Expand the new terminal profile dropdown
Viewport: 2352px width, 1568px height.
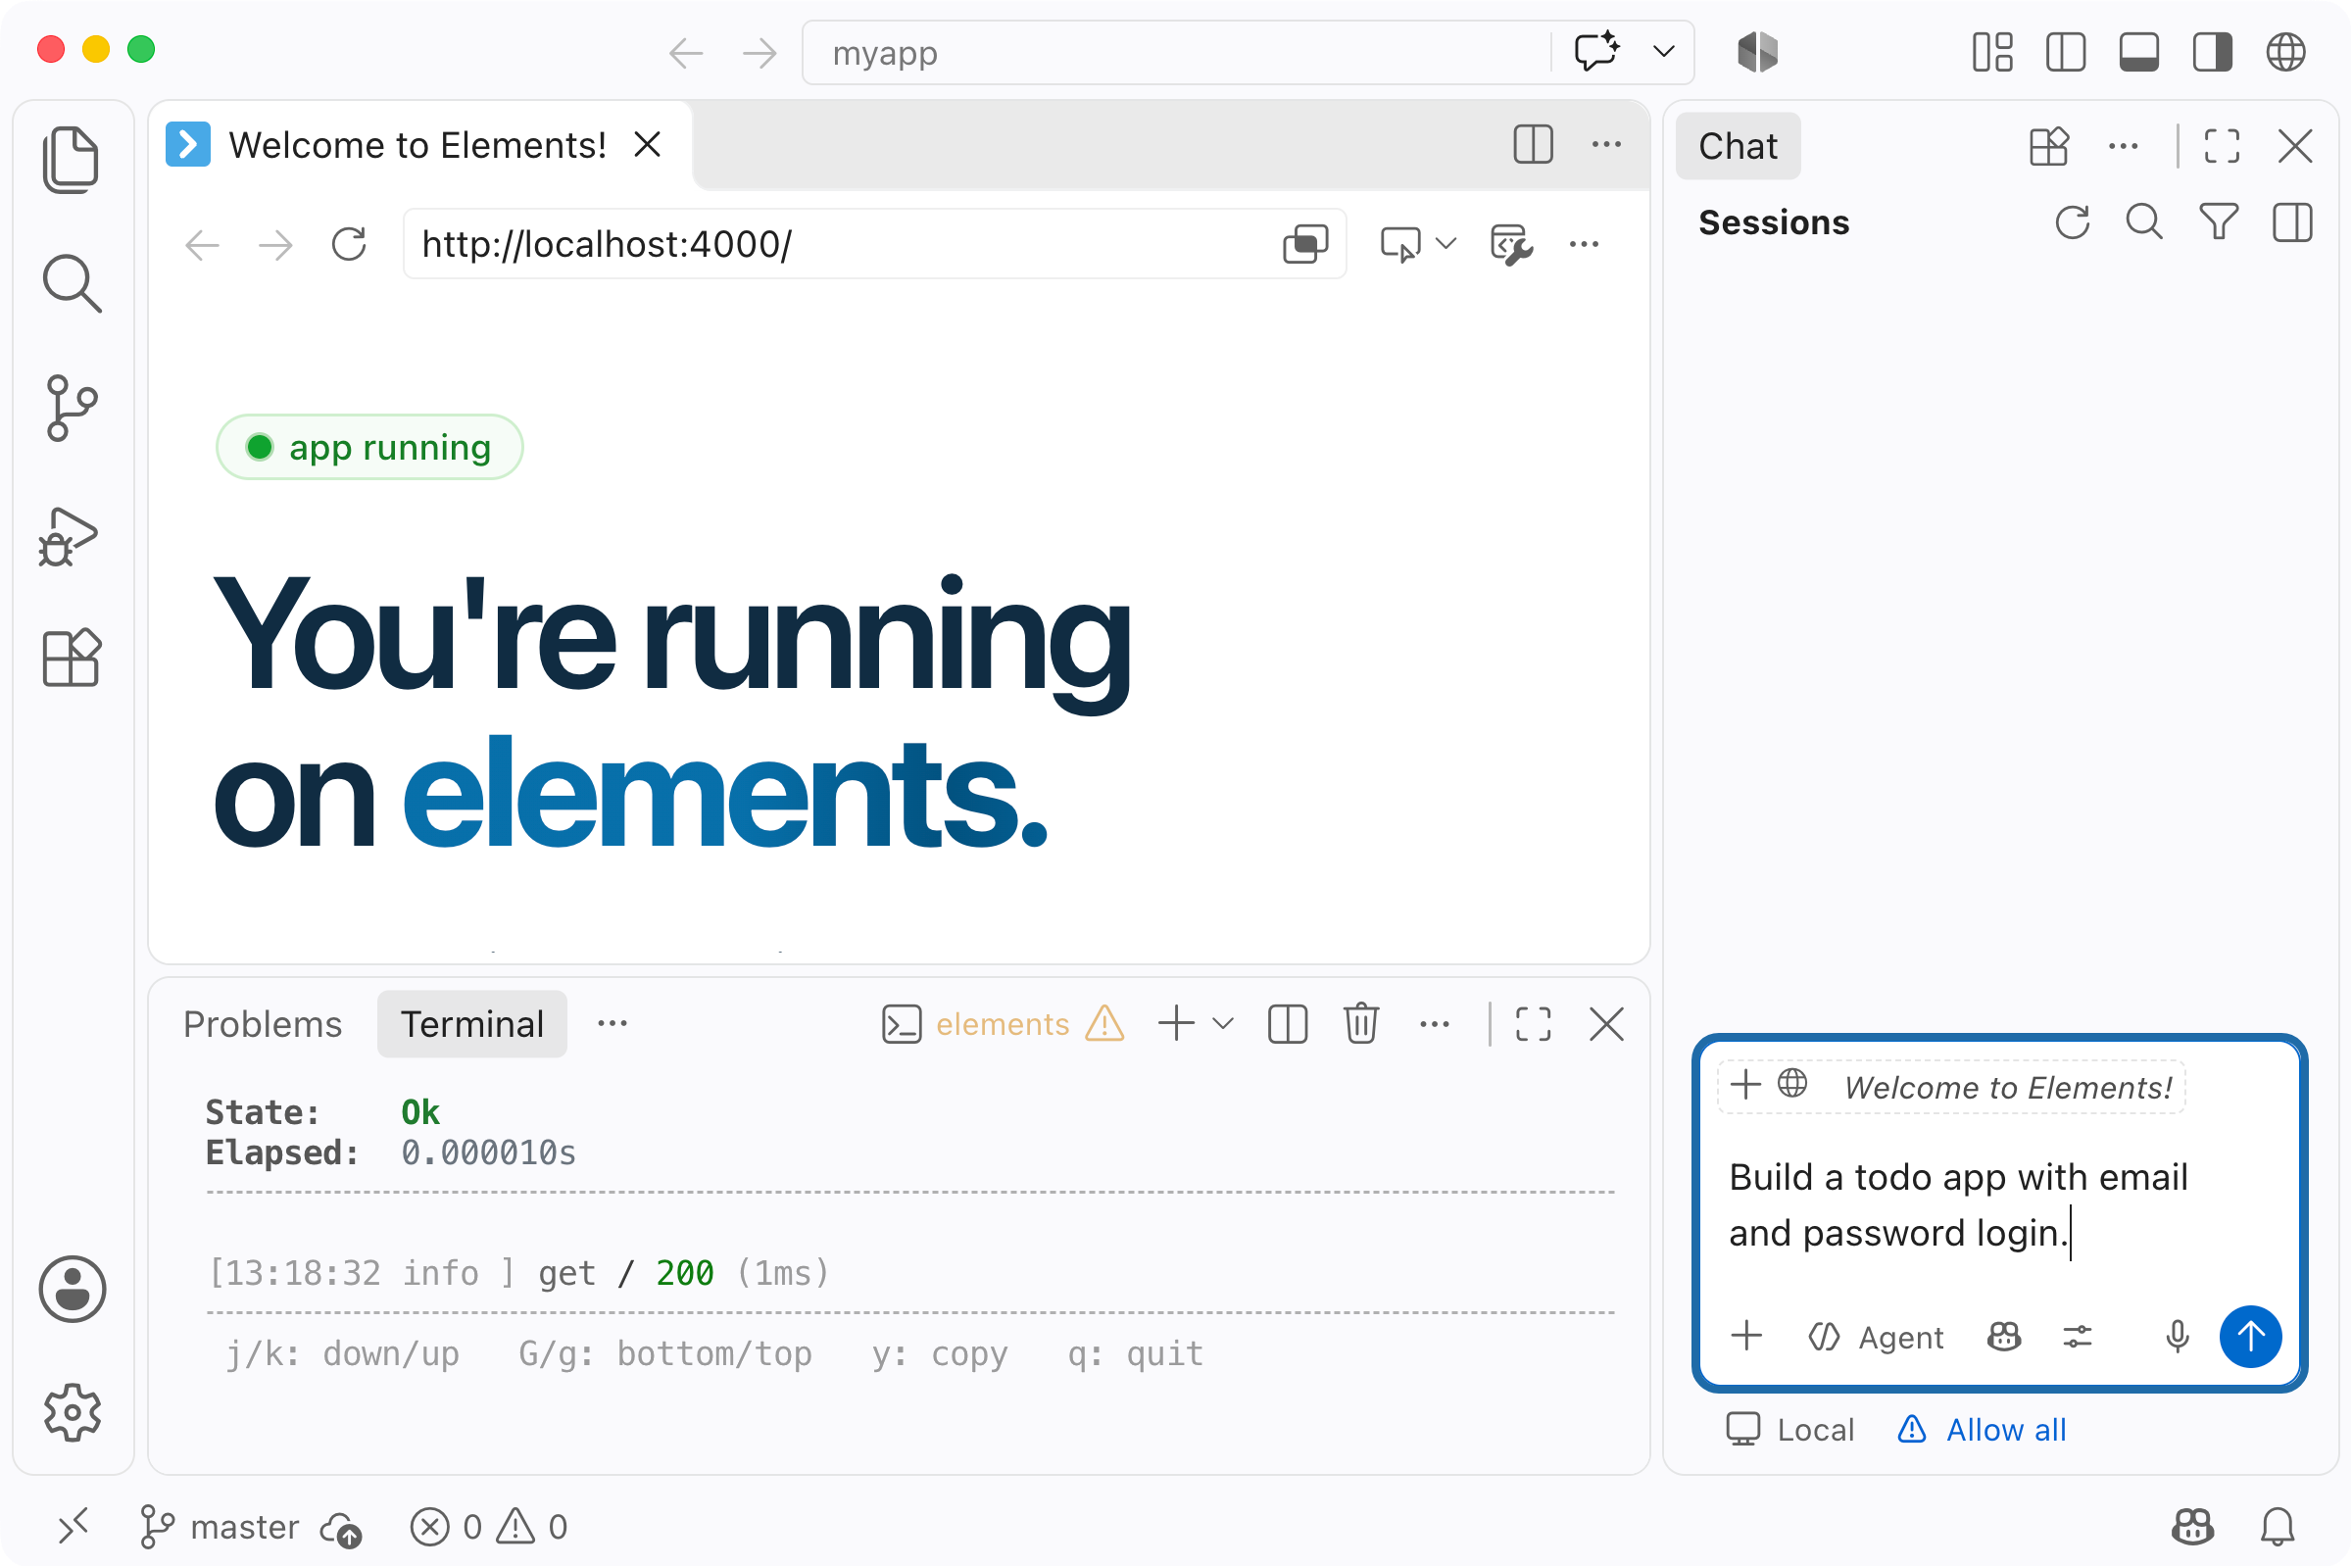tap(1223, 1024)
